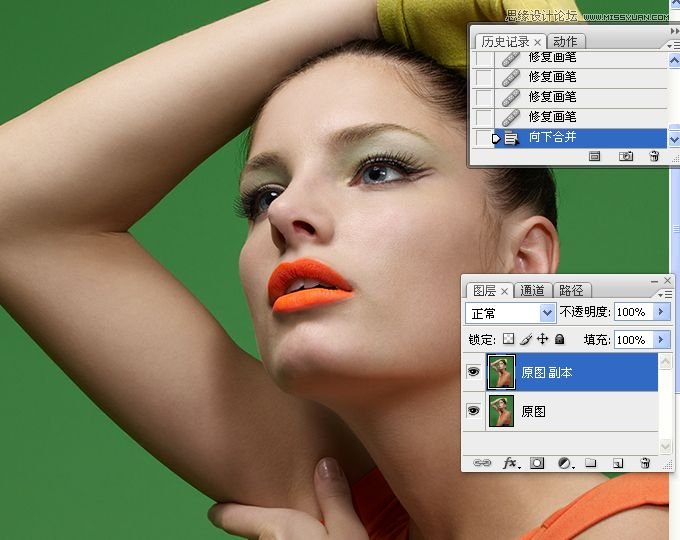Create new group folder icon
The image size is (680, 540).
pos(590,463)
